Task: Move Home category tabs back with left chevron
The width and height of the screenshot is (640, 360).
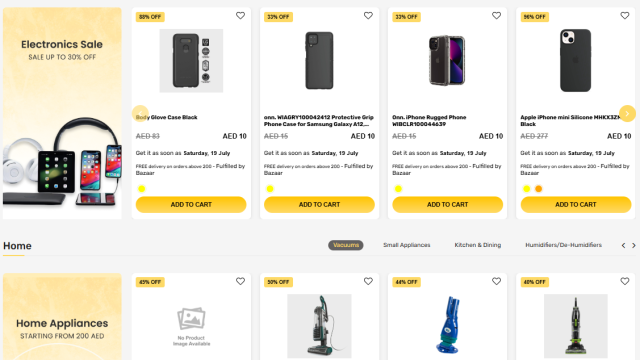Action: tap(623, 245)
